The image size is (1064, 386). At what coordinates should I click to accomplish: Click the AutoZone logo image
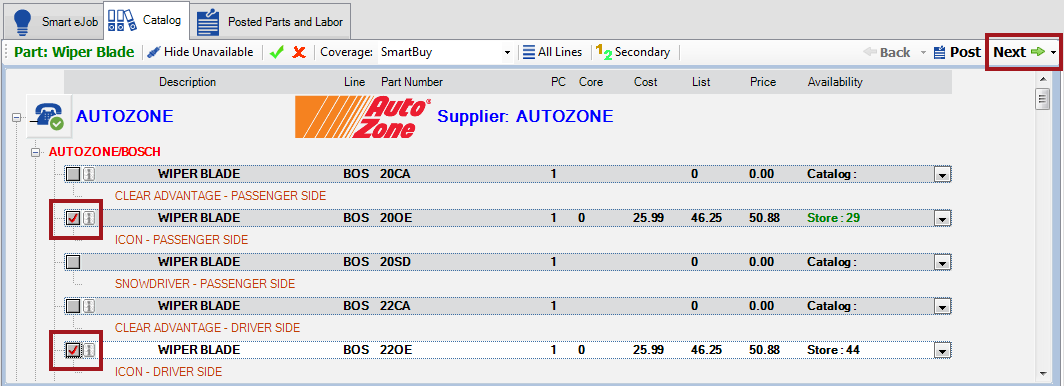[x=364, y=117]
